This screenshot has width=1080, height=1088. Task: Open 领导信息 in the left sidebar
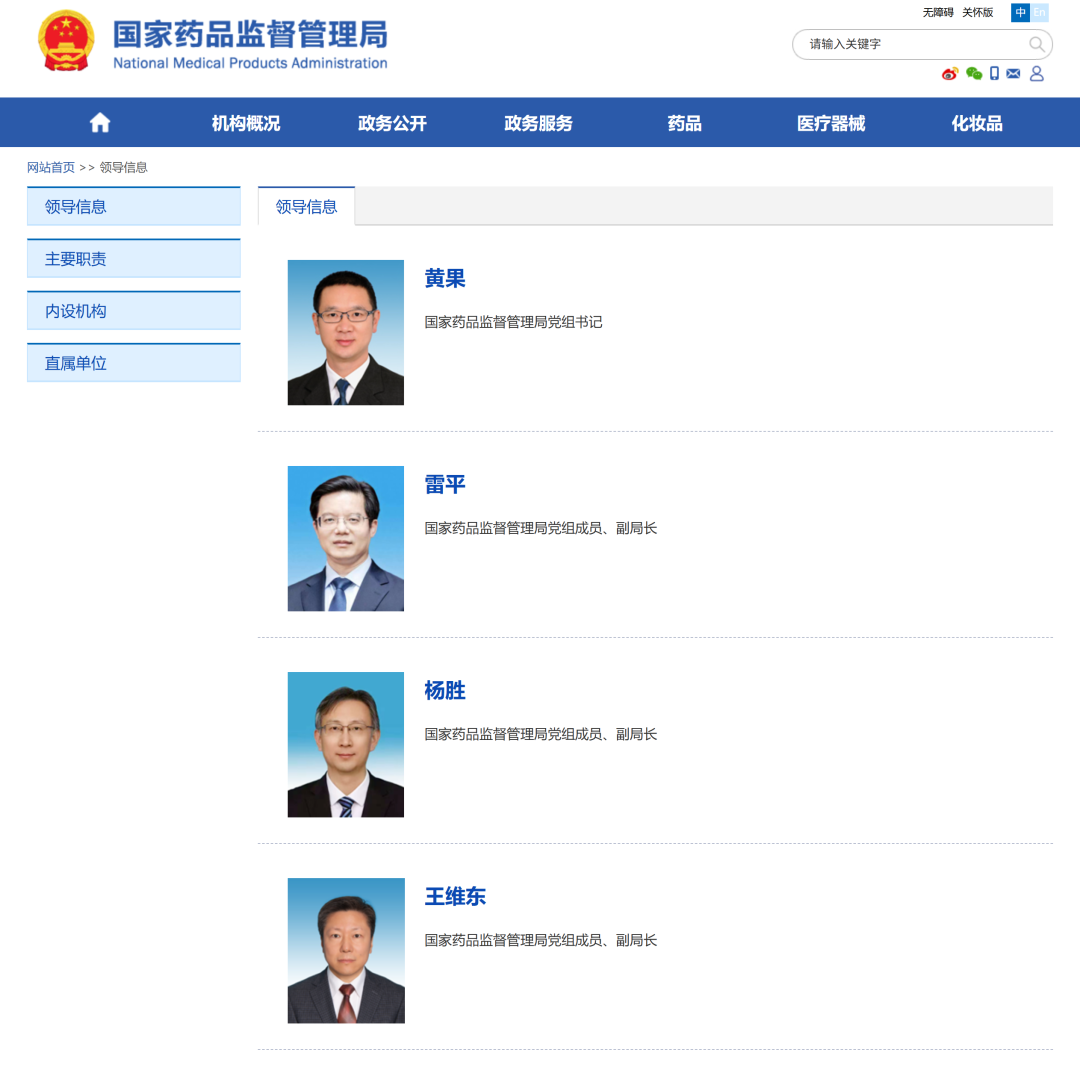[x=134, y=206]
